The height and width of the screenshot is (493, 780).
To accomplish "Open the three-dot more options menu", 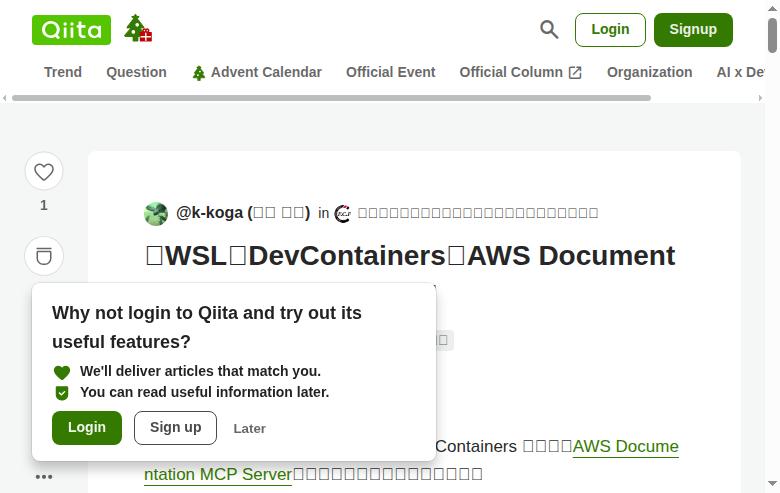I will (44, 477).
